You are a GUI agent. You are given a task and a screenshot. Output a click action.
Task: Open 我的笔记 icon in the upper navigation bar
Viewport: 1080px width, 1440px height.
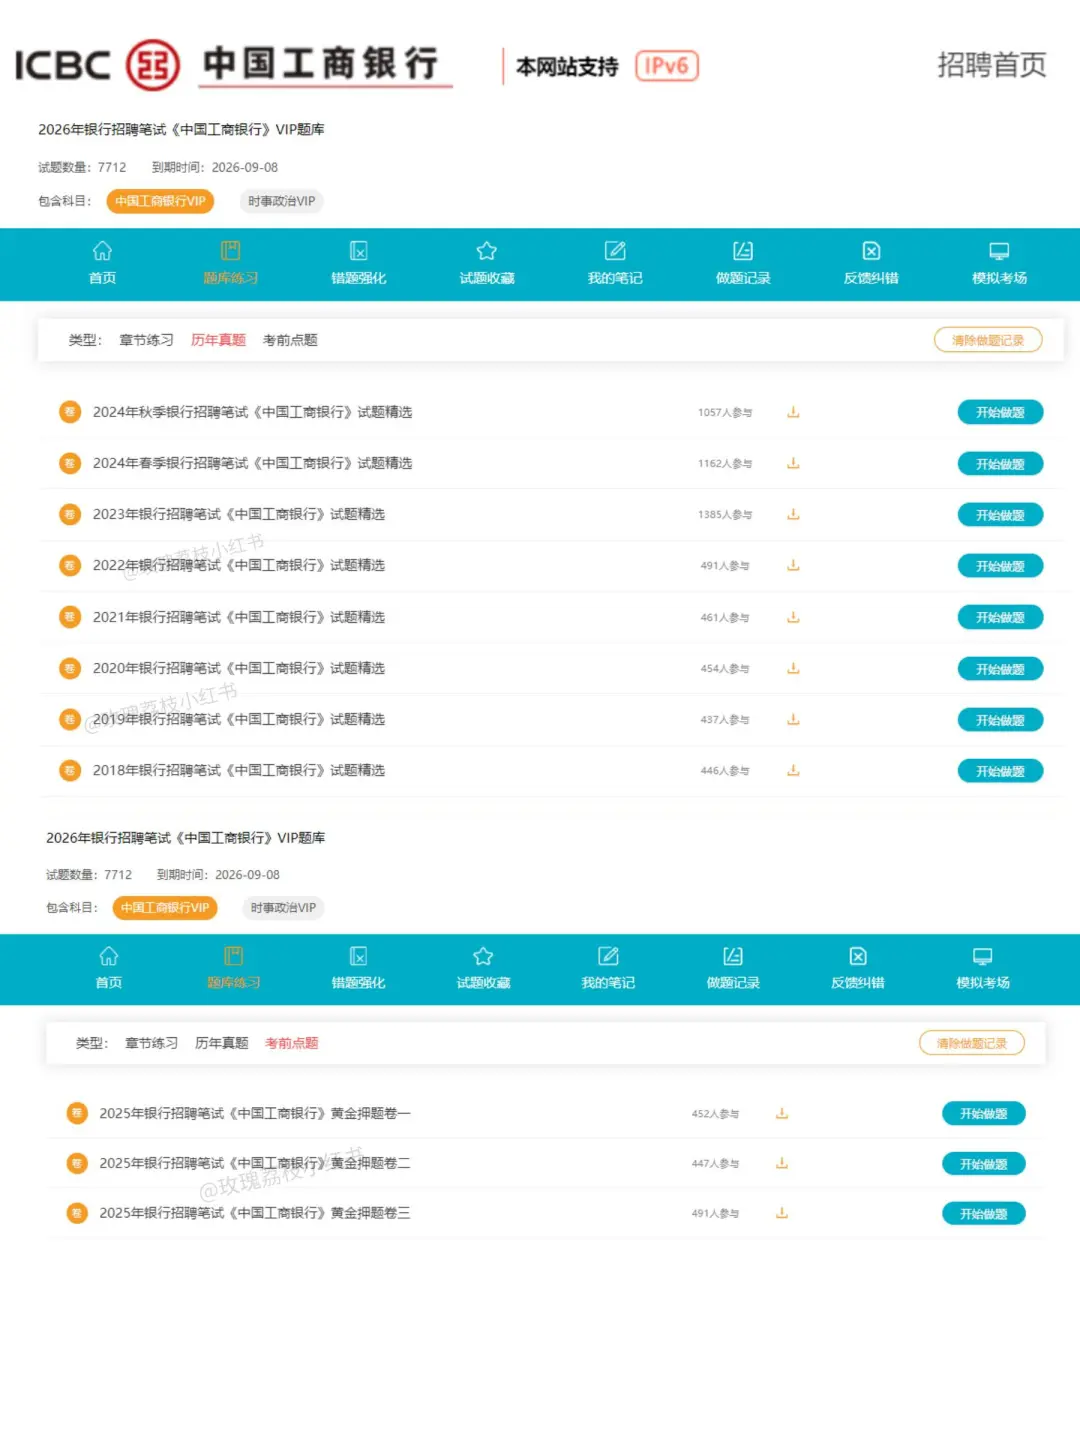615,251
